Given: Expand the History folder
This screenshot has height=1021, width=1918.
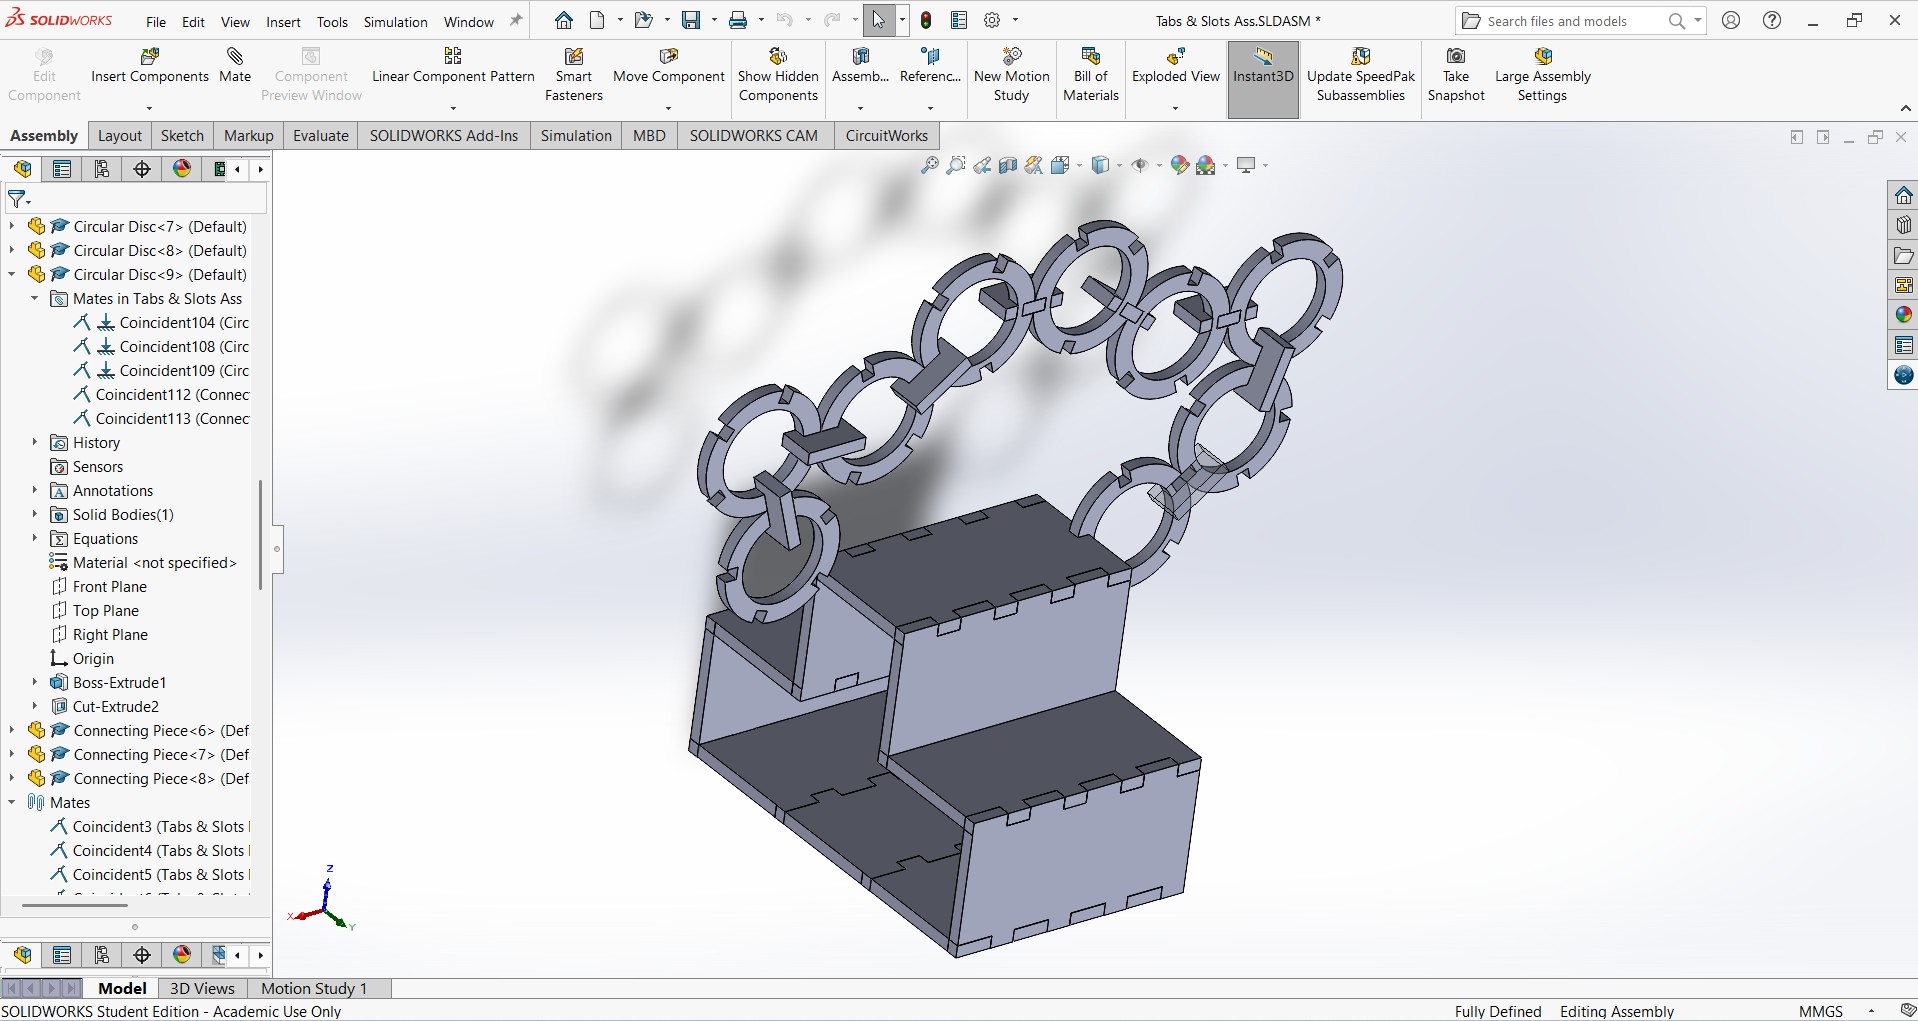Looking at the screenshot, I should (35, 442).
